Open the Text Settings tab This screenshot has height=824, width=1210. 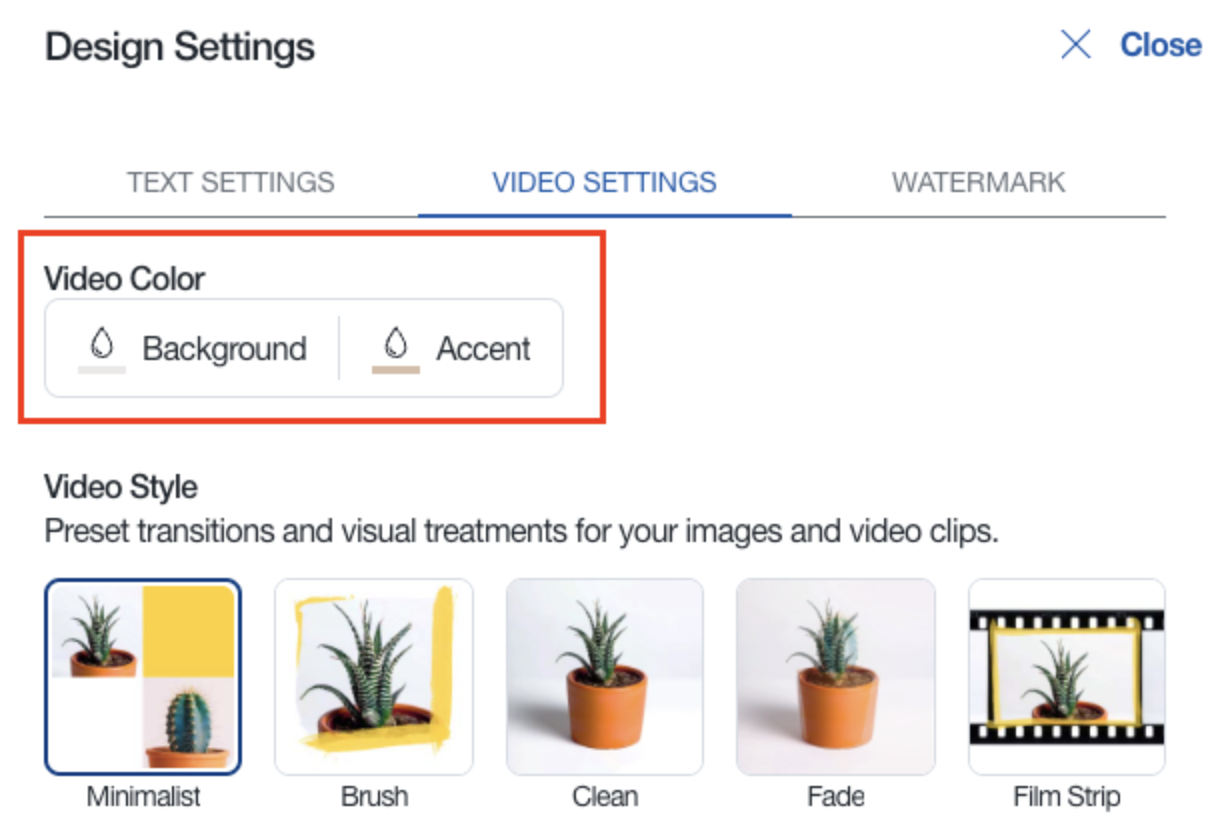point(230,183)
